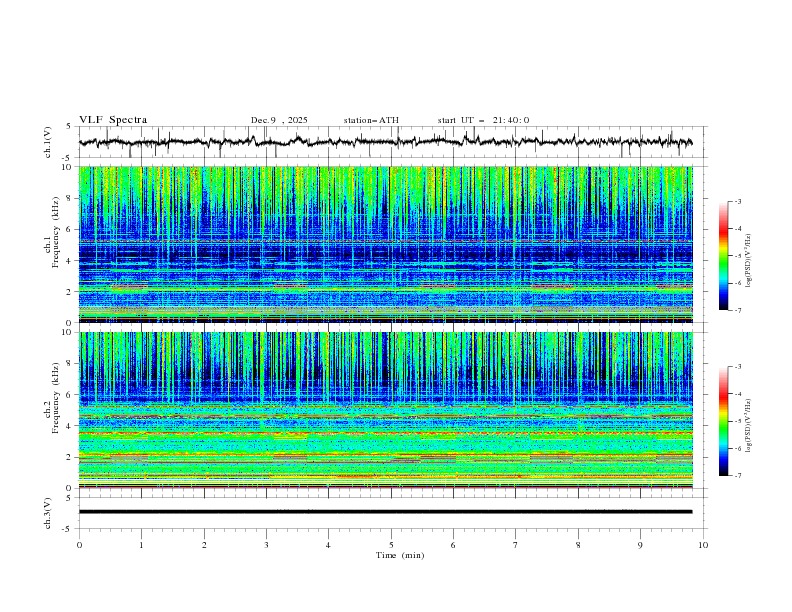Click the "Time (min)" axis title

pos(400,555)
